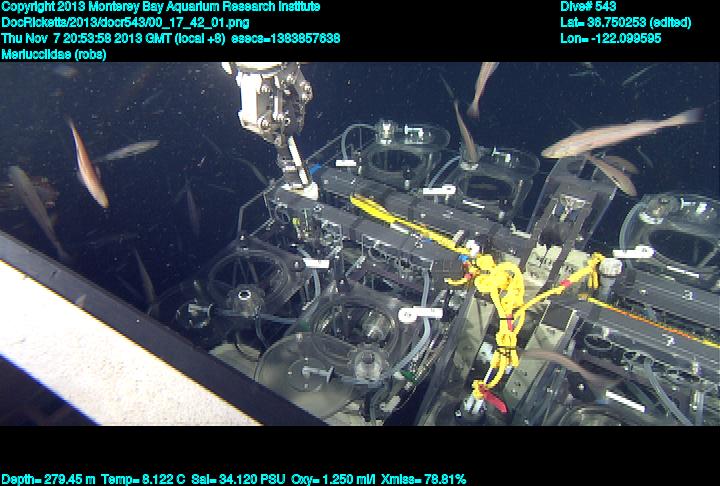This screenshot has width=720, height=486.
Task: Click the esecs=1383857638 value
Action: 286,38
